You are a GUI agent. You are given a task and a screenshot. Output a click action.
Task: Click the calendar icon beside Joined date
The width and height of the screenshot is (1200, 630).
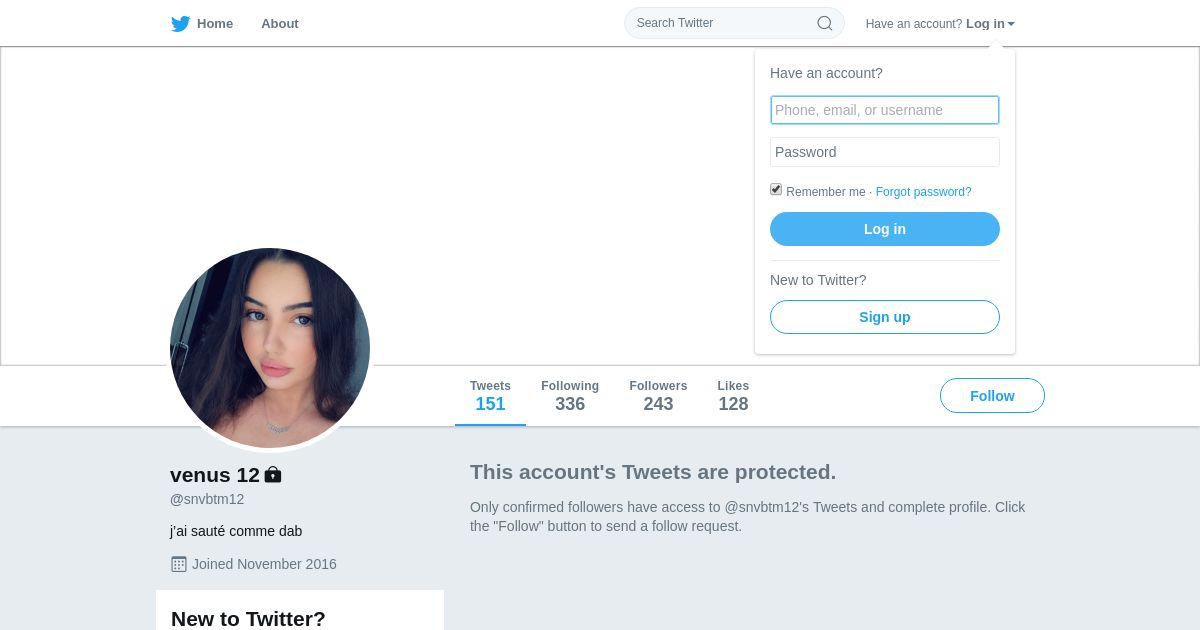click(179, 564)
